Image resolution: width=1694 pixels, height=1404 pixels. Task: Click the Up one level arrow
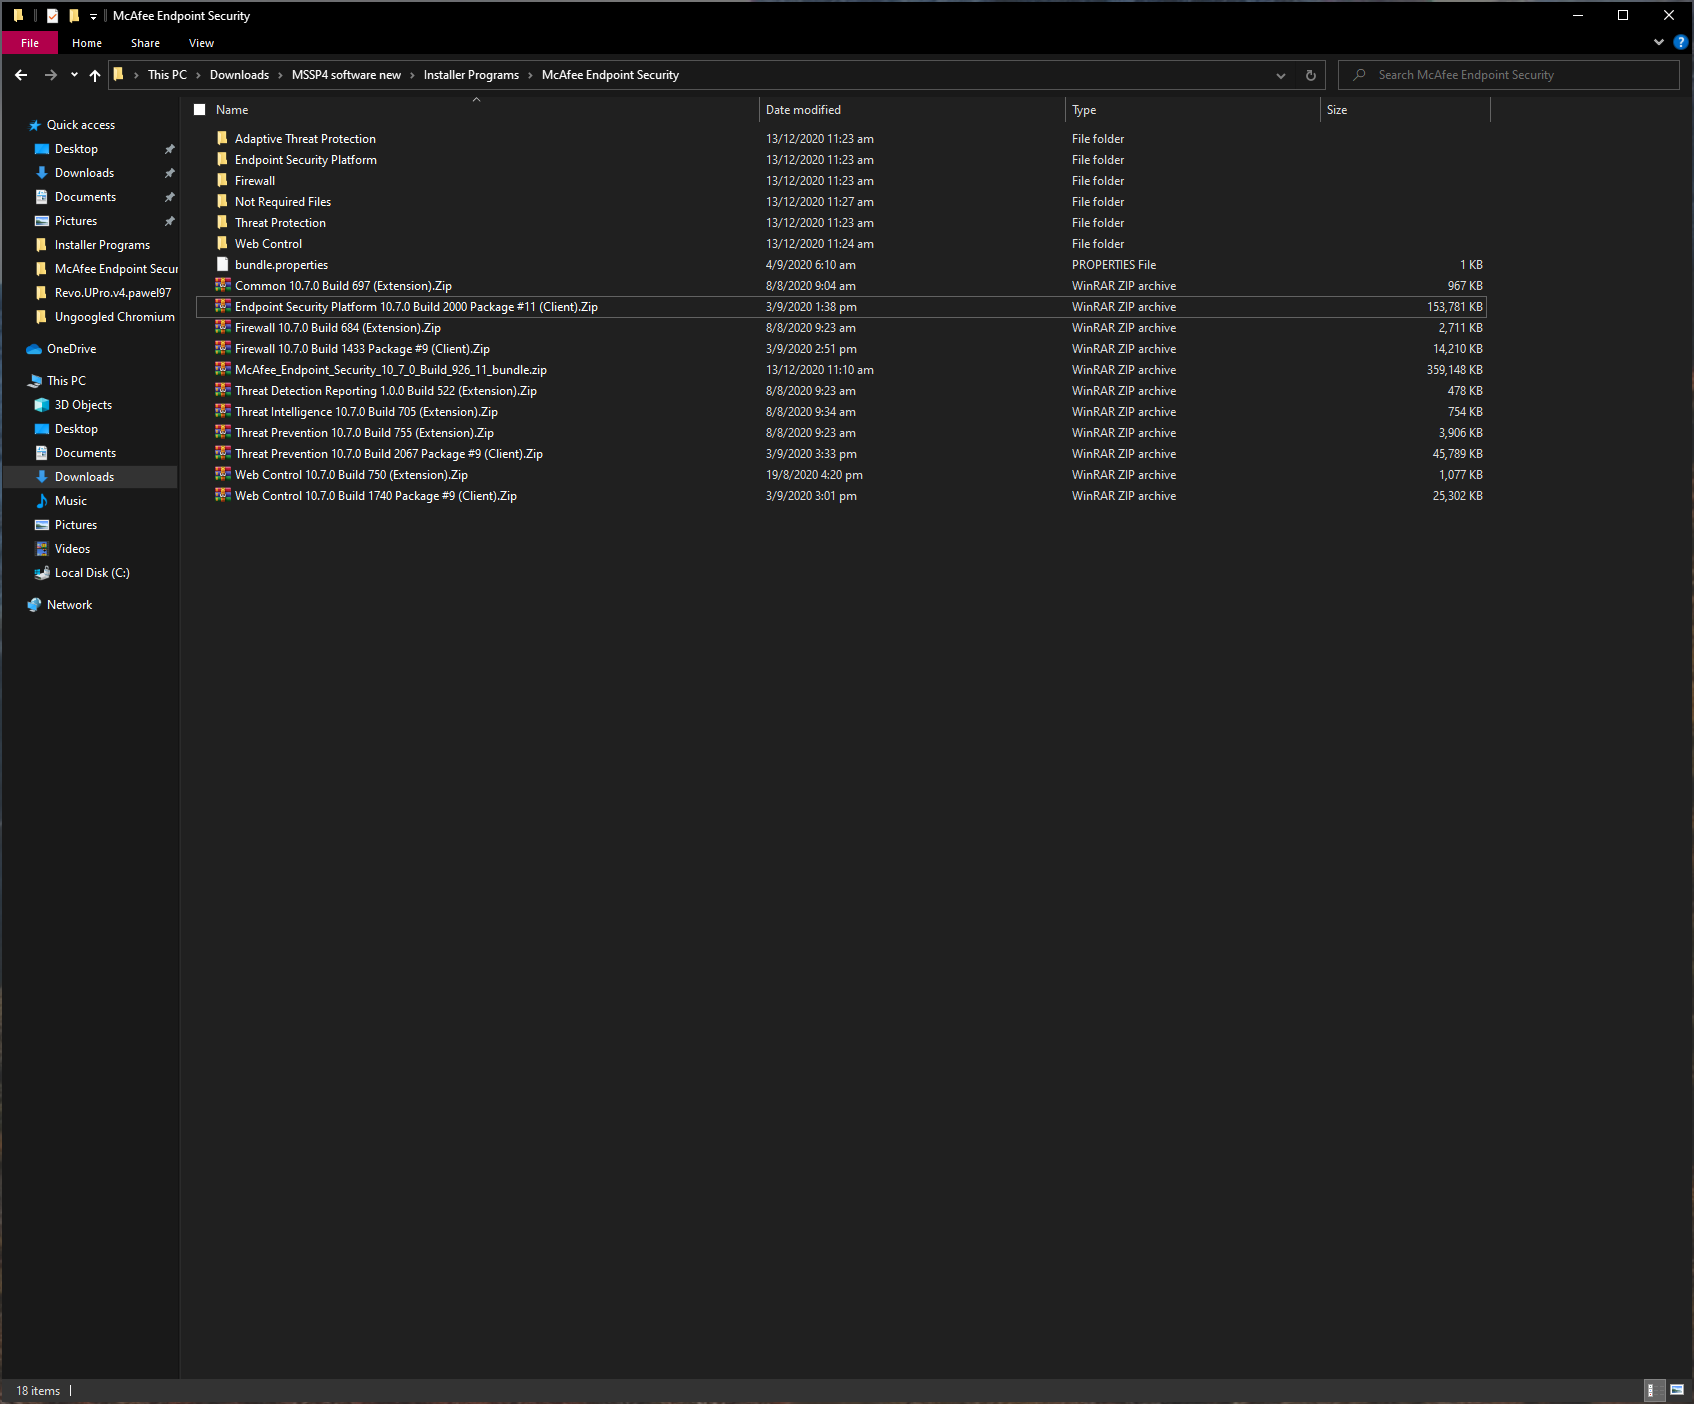coord(95,75)
